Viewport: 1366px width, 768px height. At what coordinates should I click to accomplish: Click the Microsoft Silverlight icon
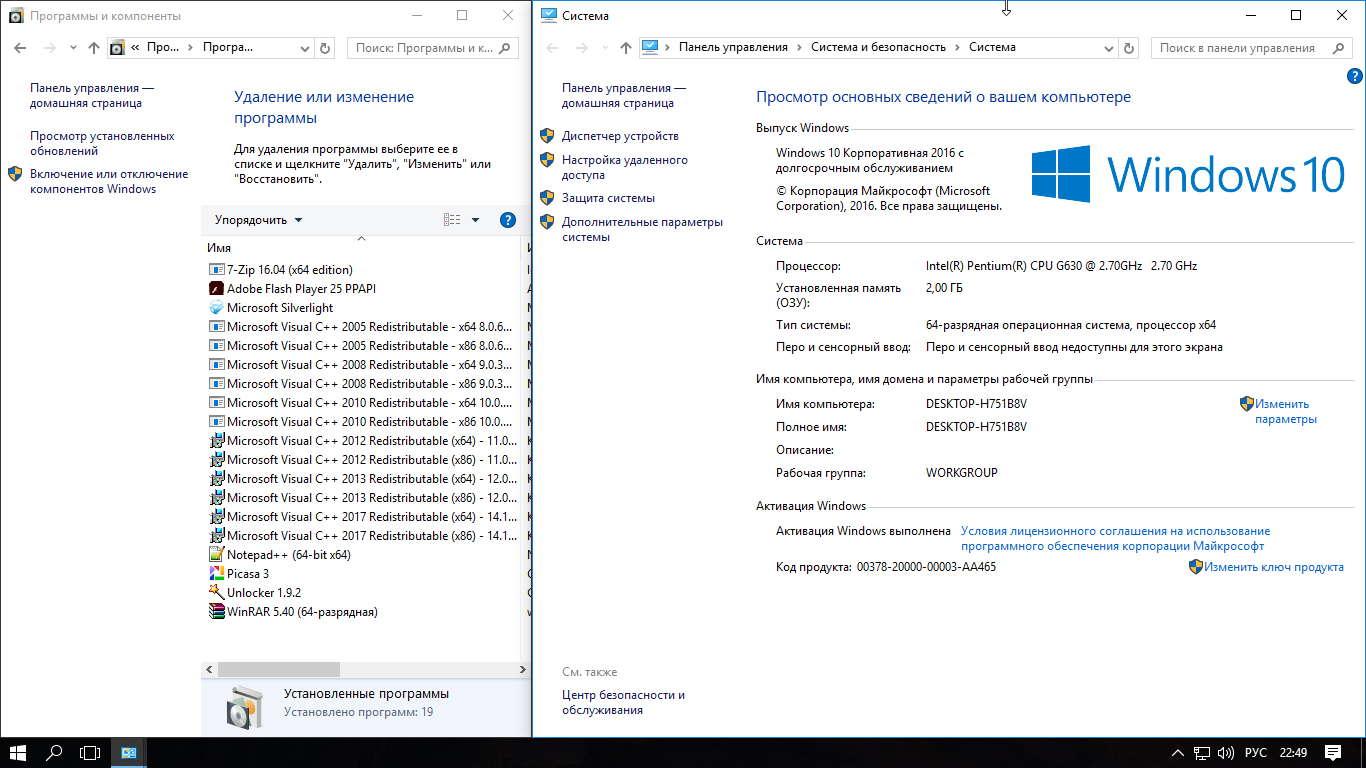(x=217, y=307)
